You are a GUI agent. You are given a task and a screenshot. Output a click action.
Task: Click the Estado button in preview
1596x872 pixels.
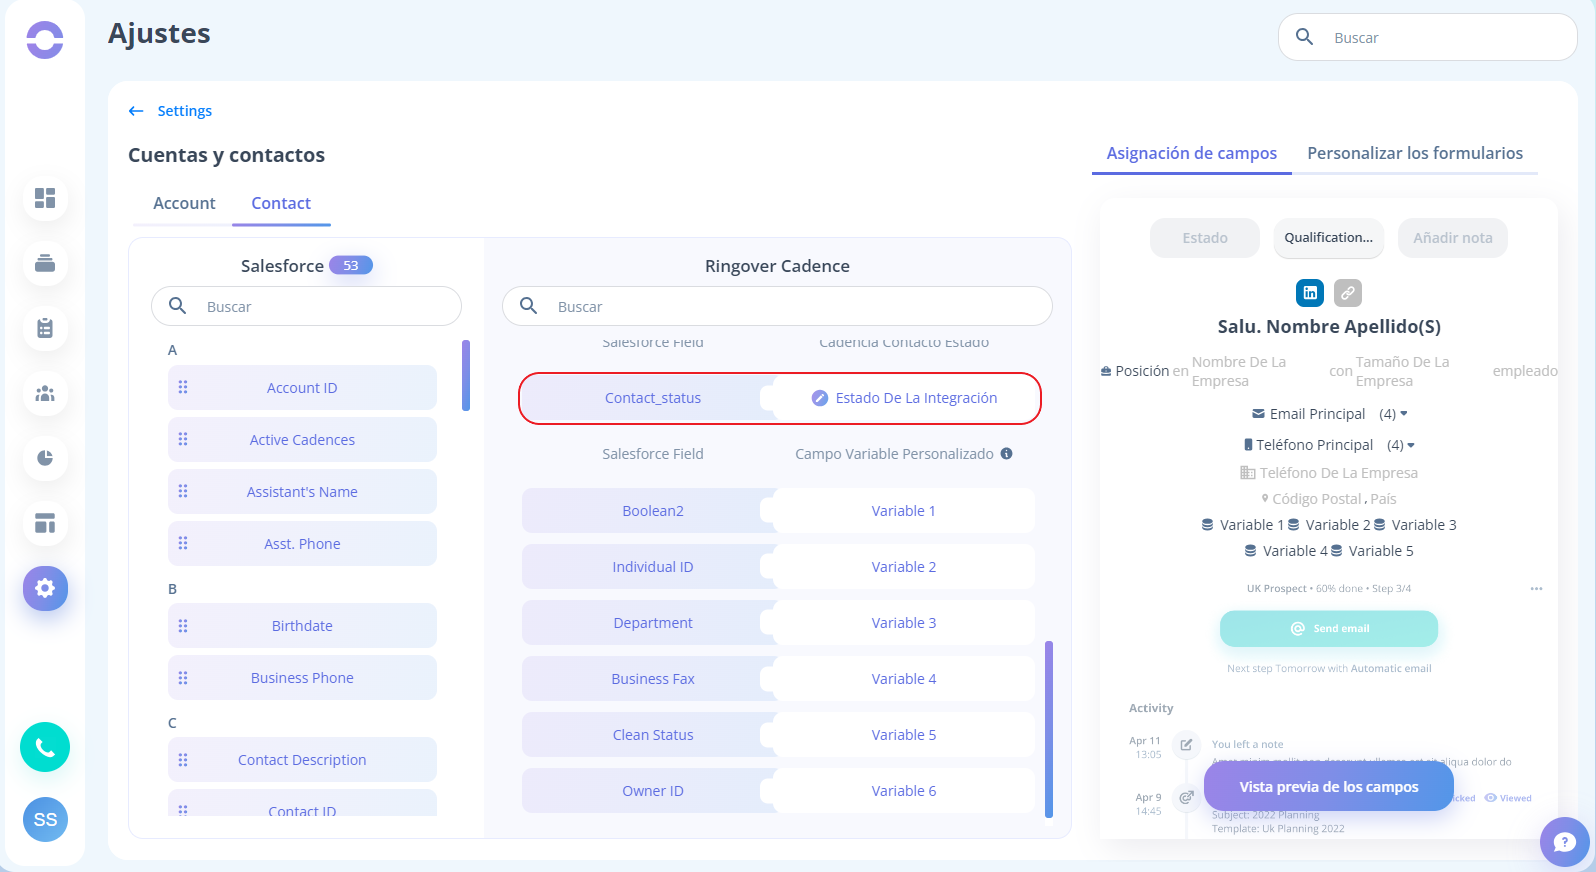pyautogui.click(x=1205, y=238)
